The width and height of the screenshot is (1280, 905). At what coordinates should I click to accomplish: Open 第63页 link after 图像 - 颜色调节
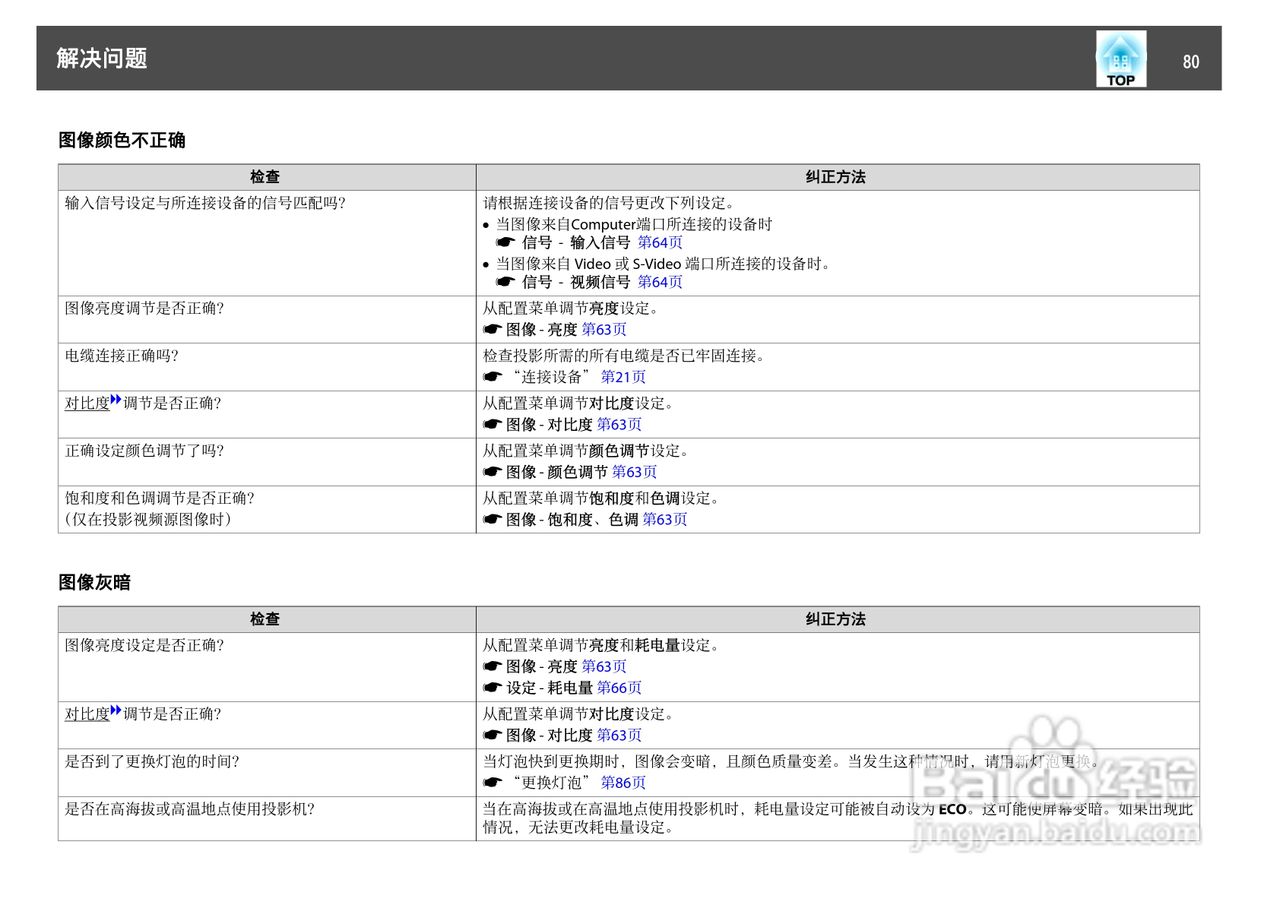click(634, 472)
